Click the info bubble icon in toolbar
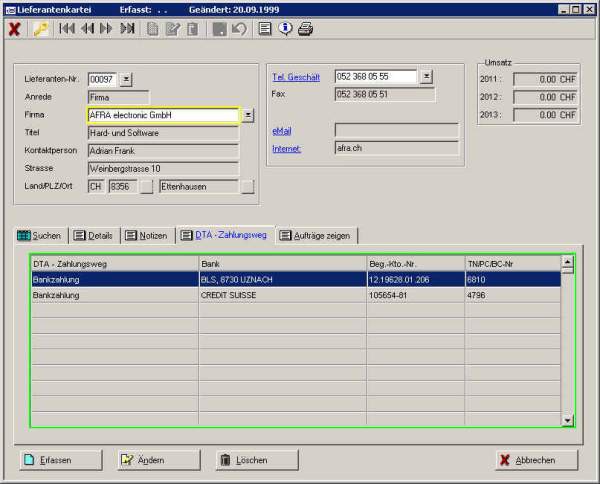 [x=286, y=29]
